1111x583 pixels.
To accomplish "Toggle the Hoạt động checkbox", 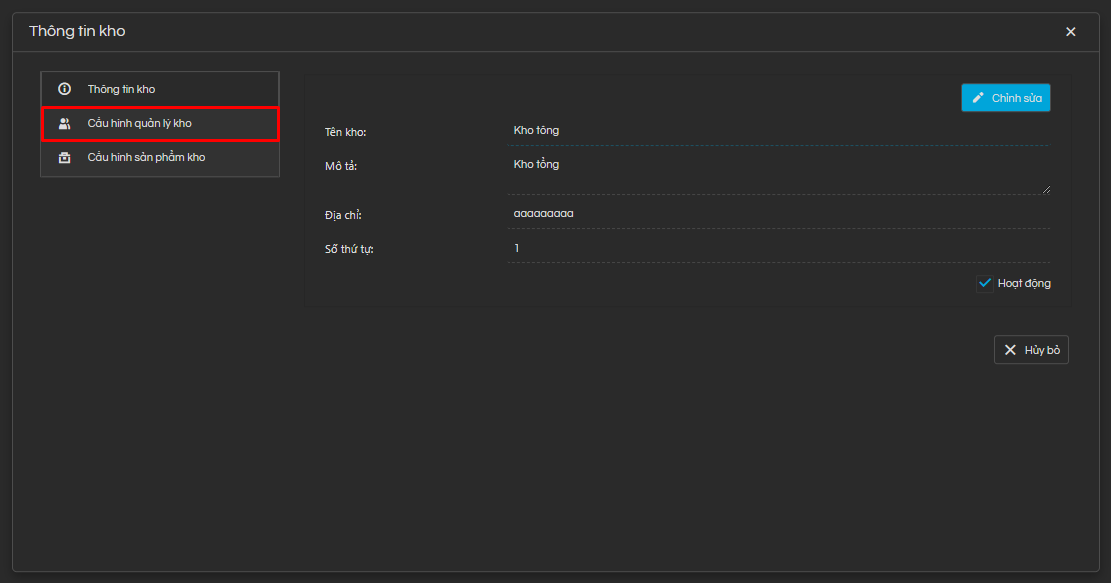I will 984,283.
